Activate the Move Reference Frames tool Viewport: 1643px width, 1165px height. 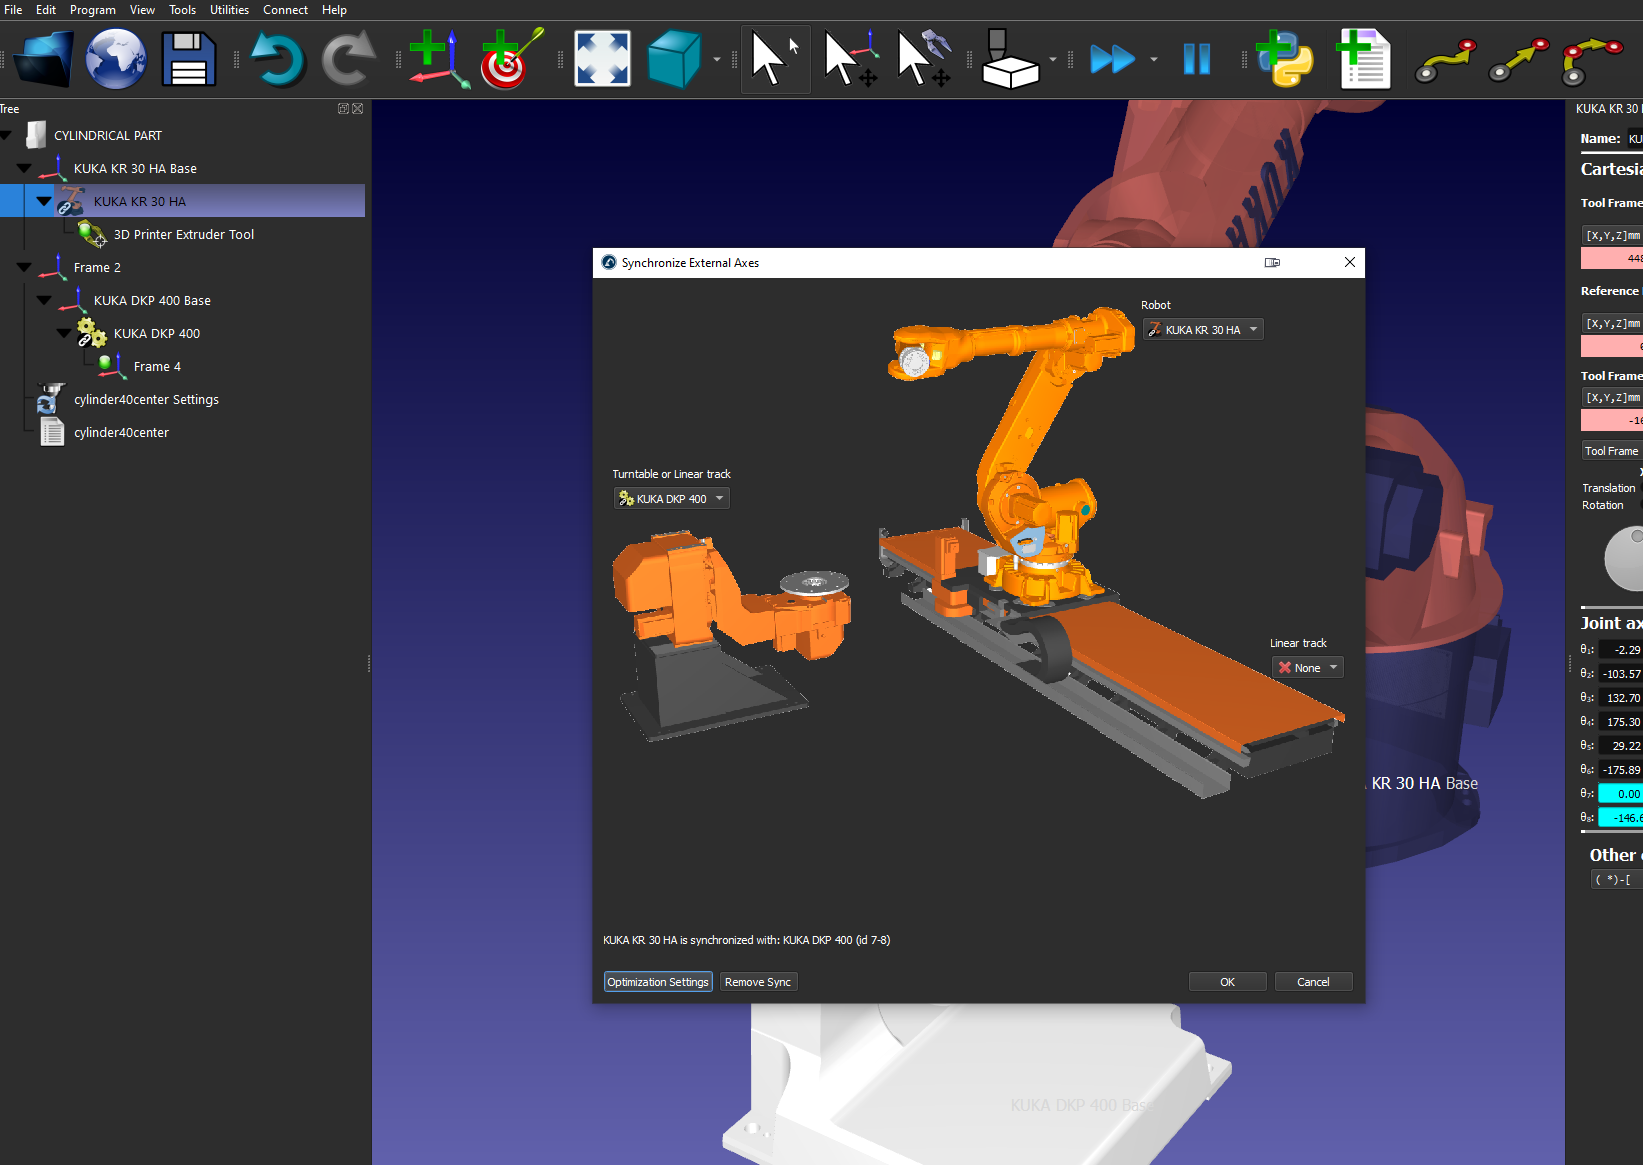pos(850,59)
